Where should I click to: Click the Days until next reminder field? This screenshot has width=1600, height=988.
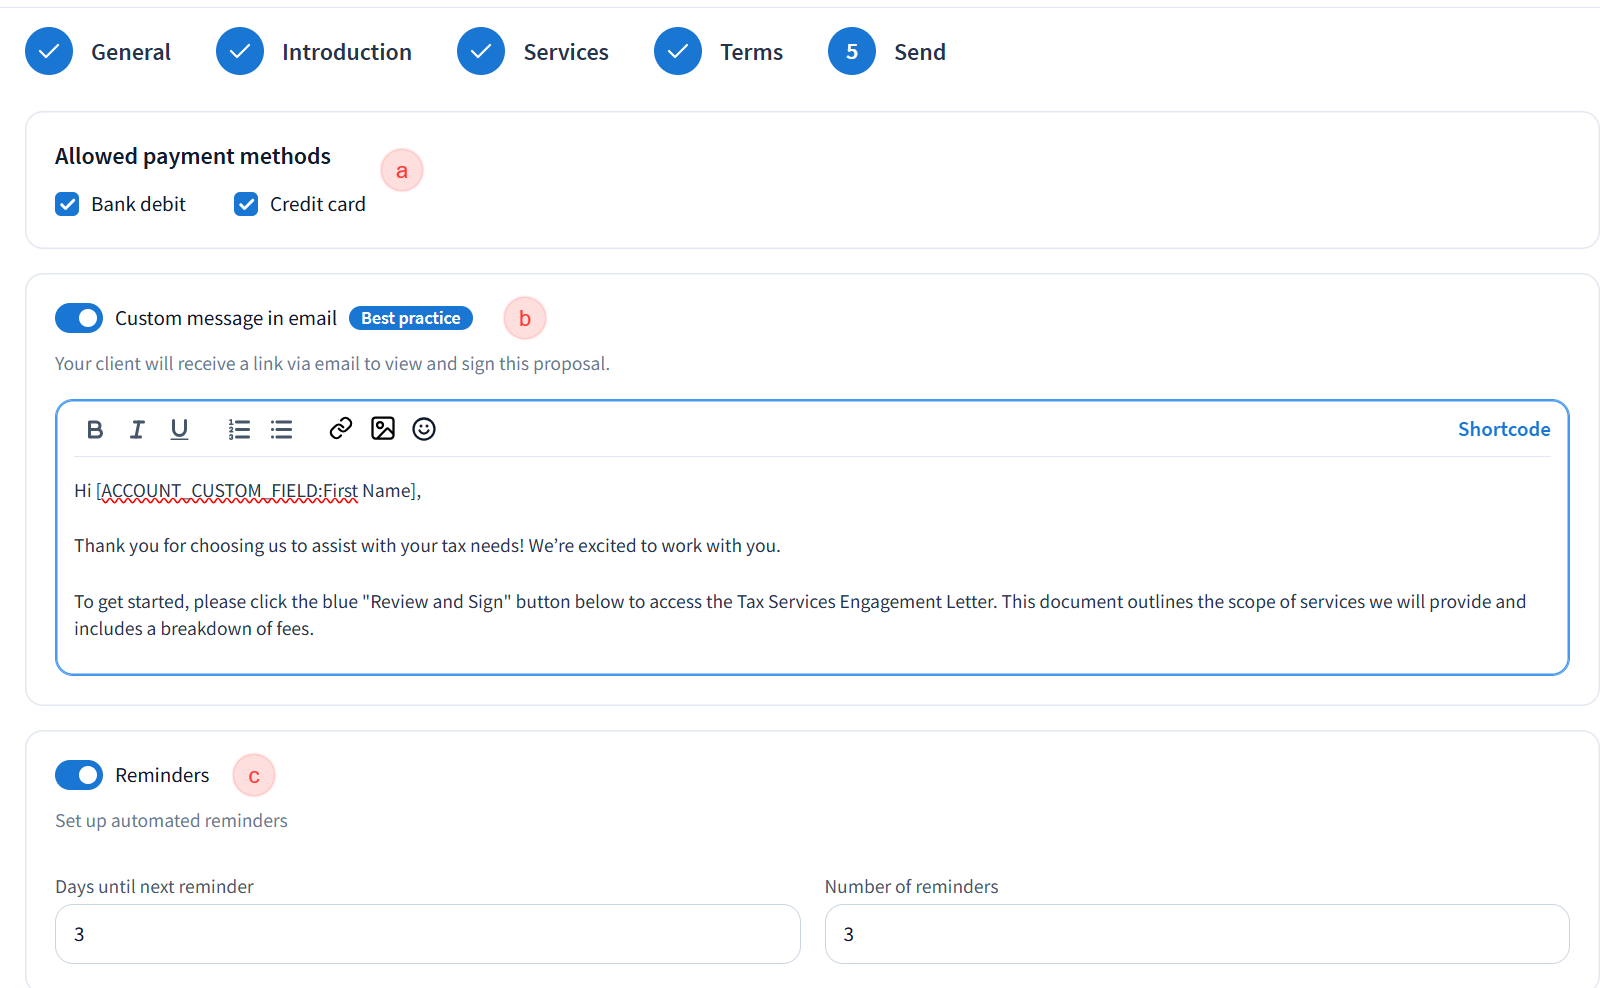[428, 934]
